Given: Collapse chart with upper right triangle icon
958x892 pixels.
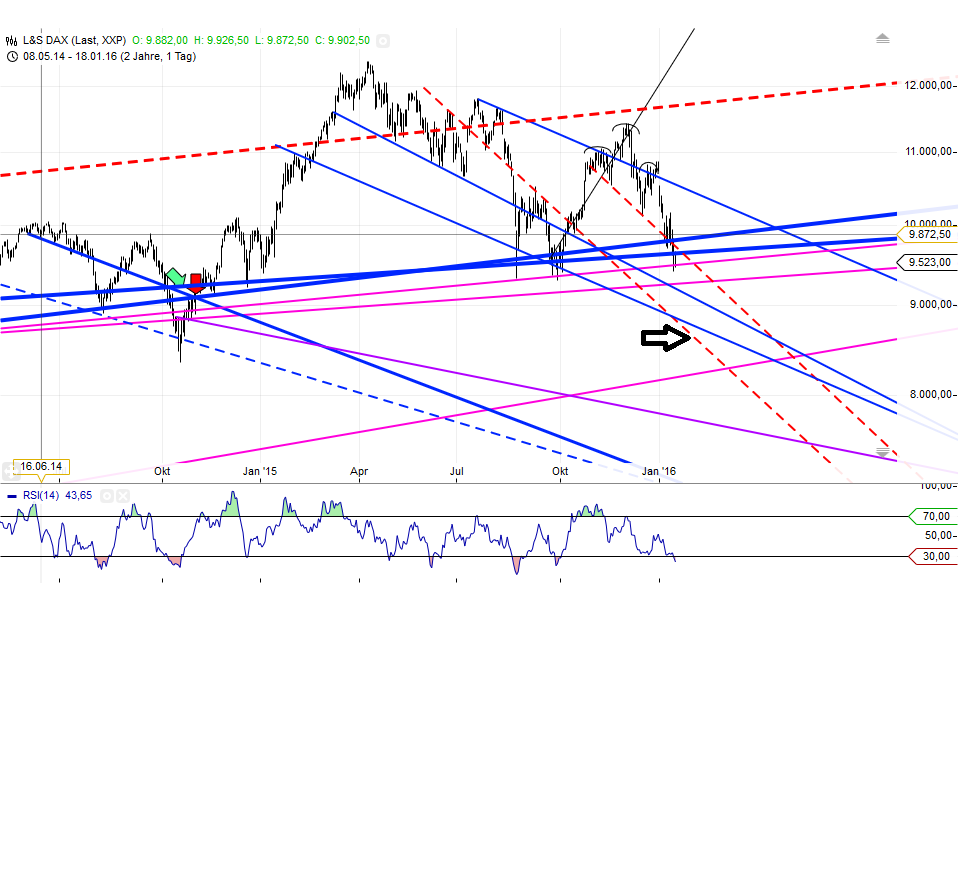Looking at the screenshot, I should (882, 38).
